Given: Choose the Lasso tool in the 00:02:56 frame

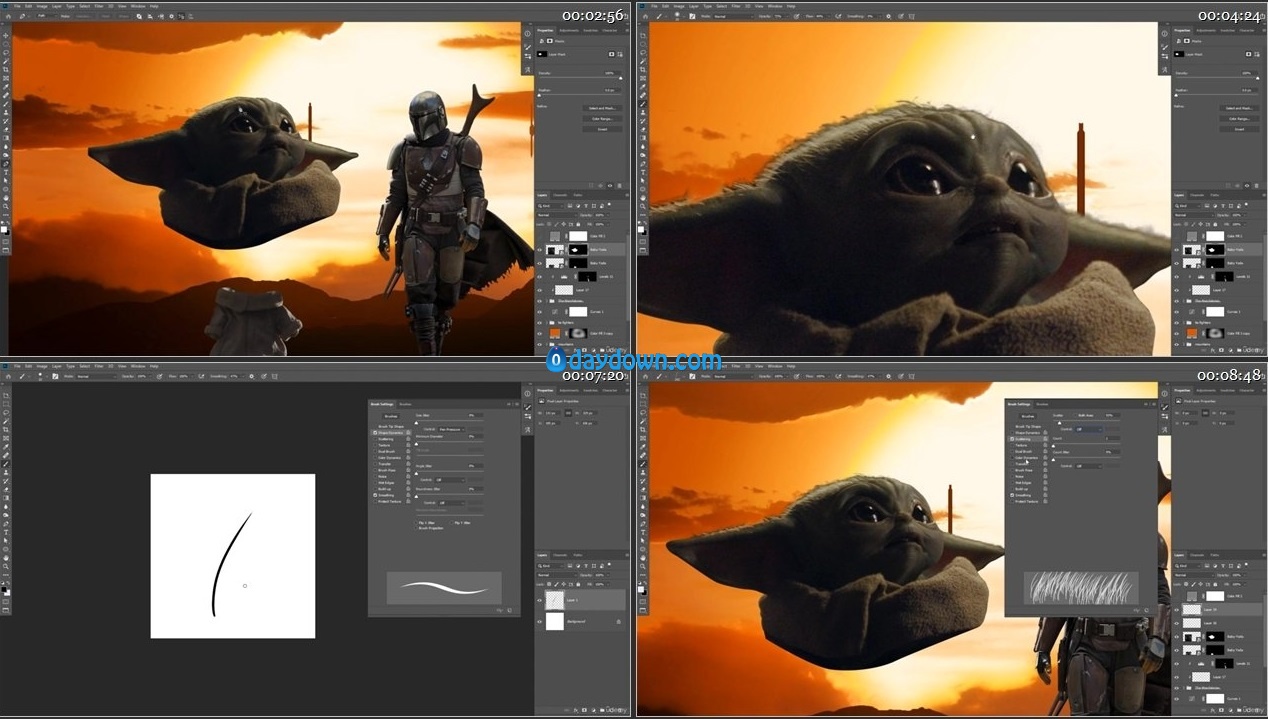Looking at the screenshot, I should 7,52.
